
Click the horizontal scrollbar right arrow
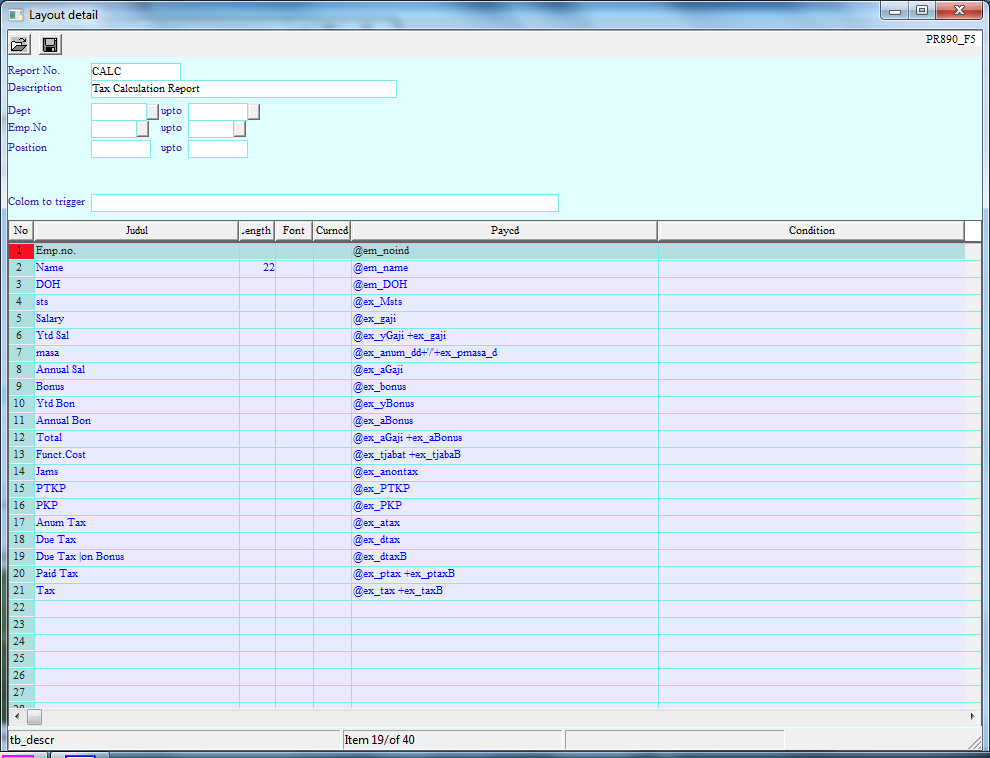pyautogui.click(x=974, y=717)
